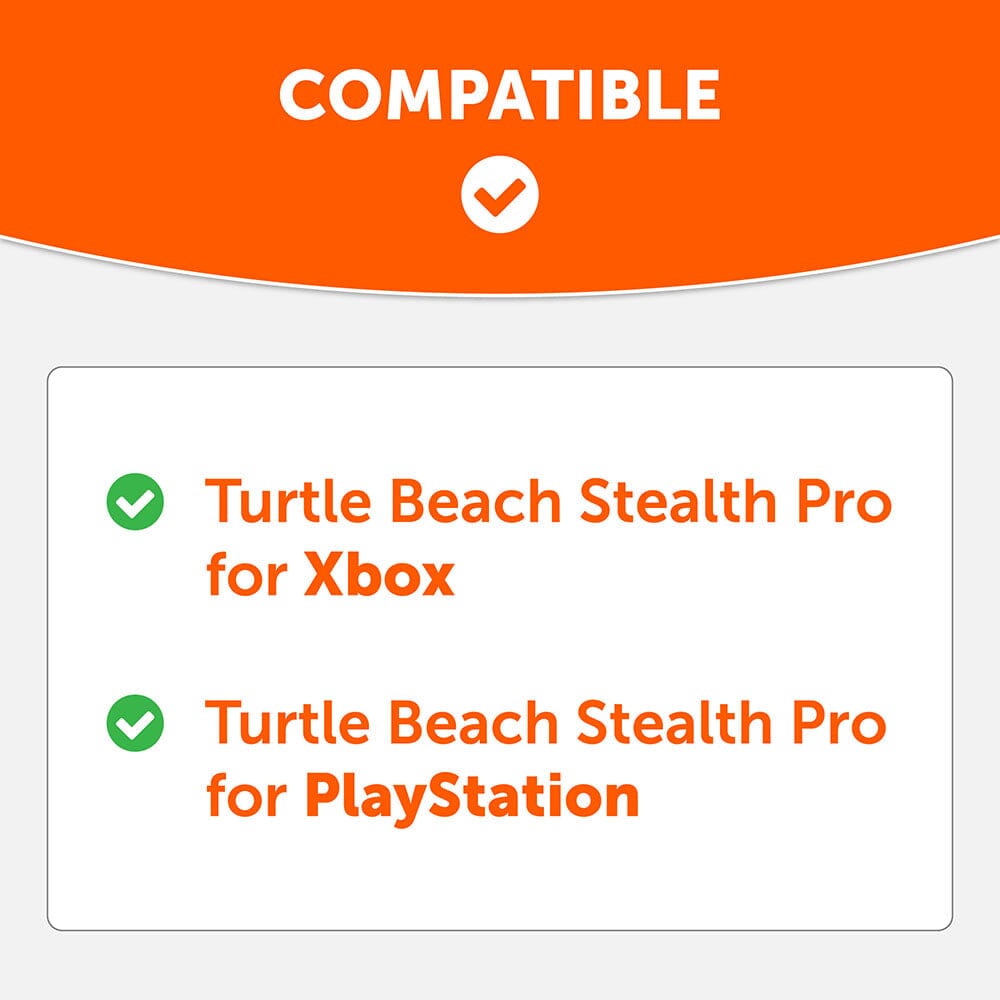Select the bold word PlayStation
This screenshot has width=1000, height=1000.
click(471, 795)
